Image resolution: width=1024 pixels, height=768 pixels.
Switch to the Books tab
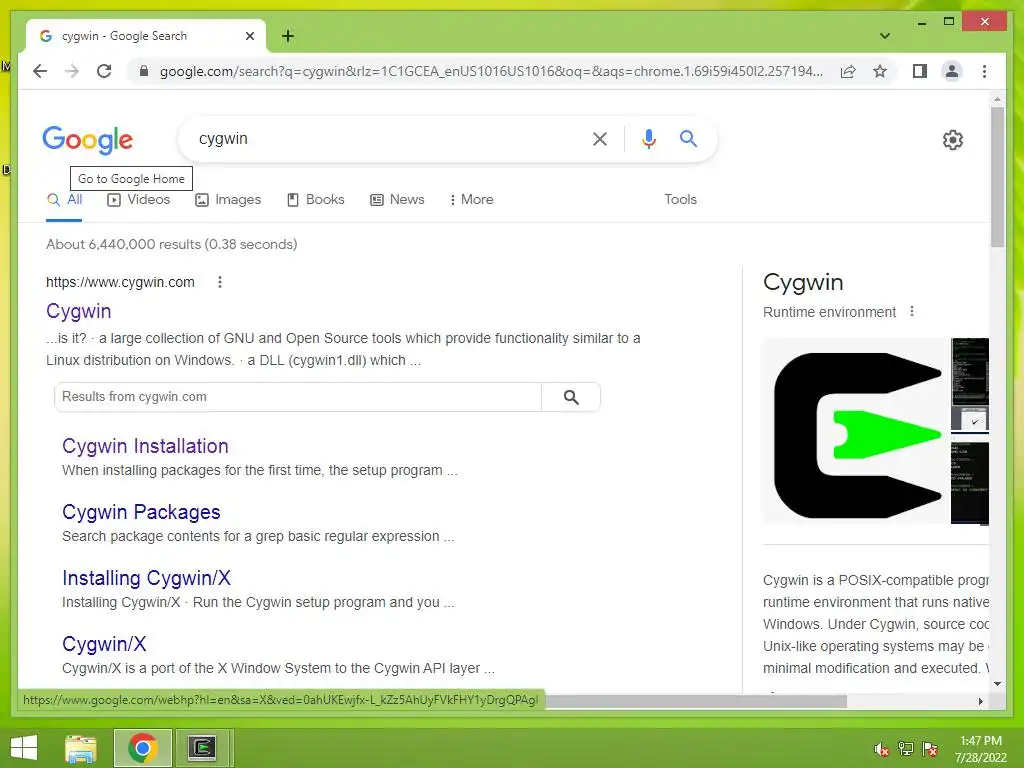[315, 200]
